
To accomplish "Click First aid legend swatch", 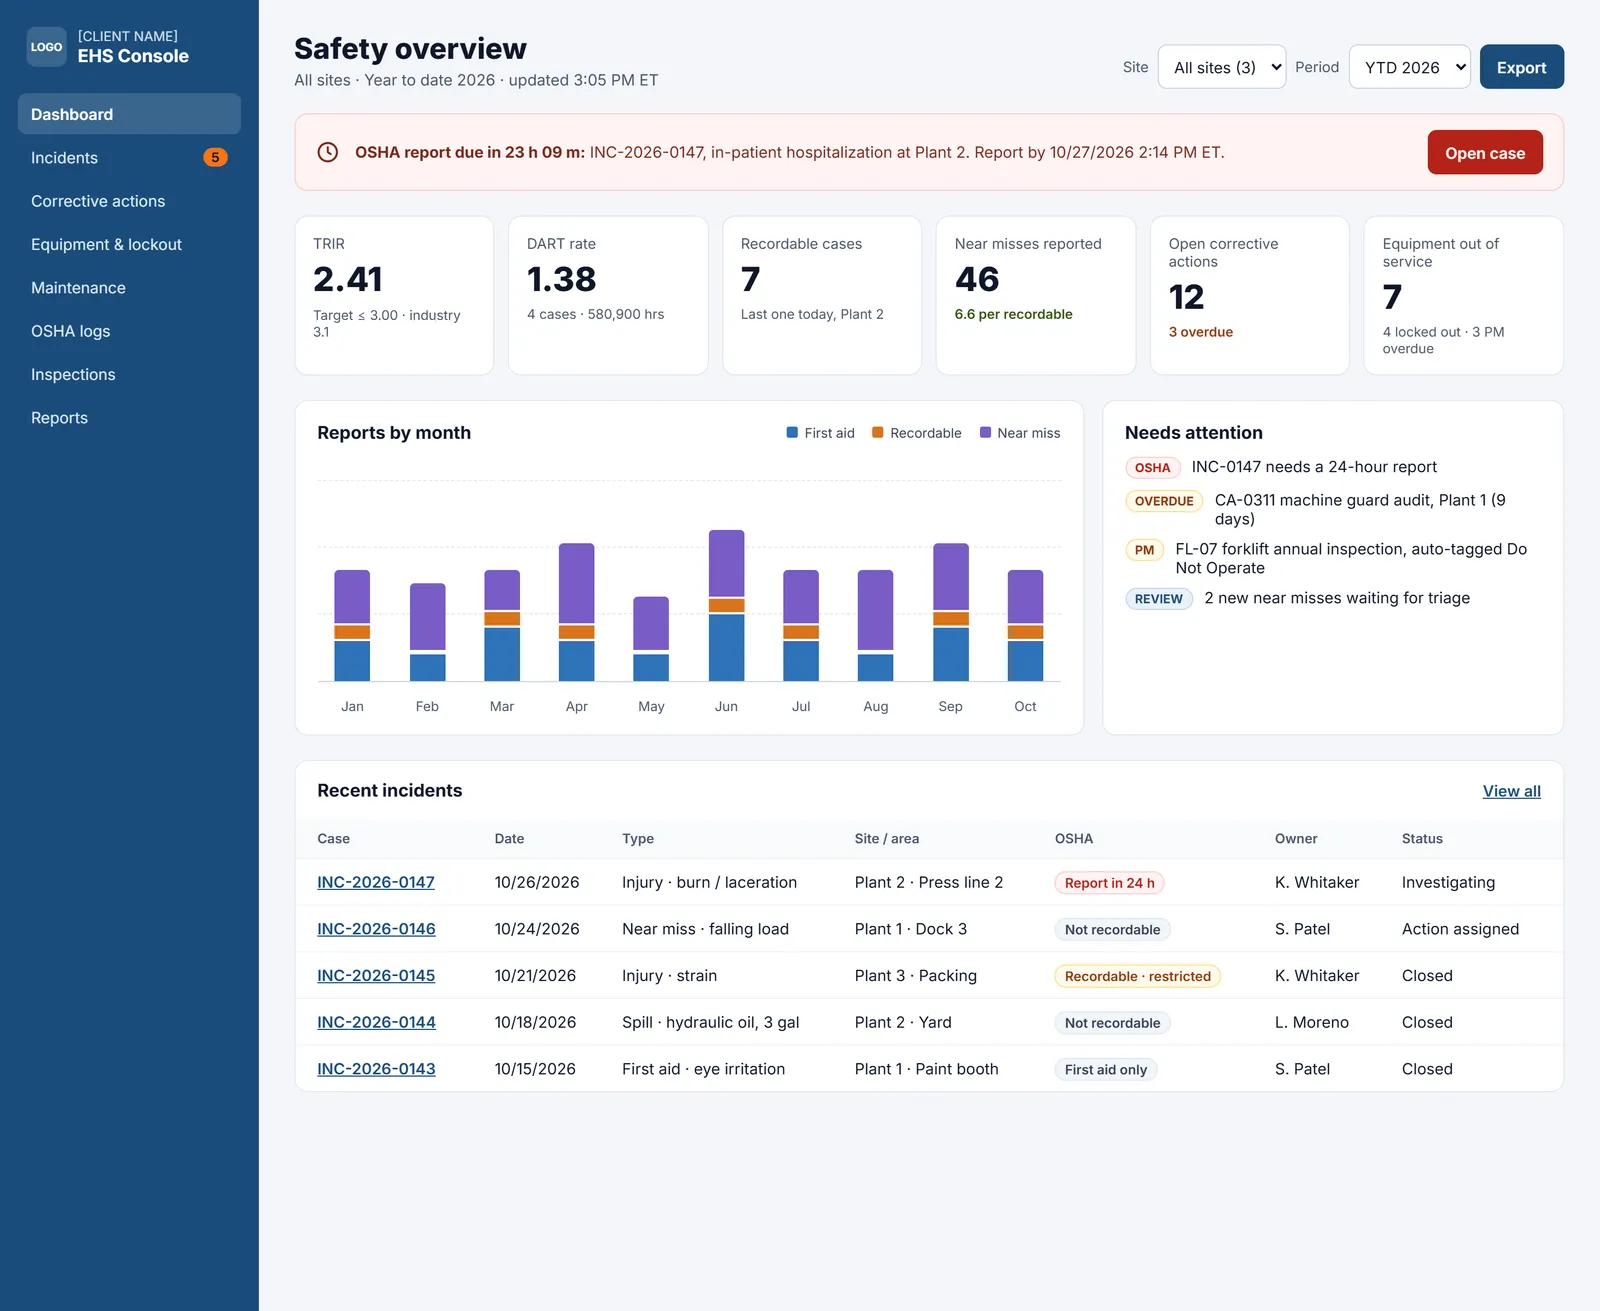I will click(x=792, y=433).
